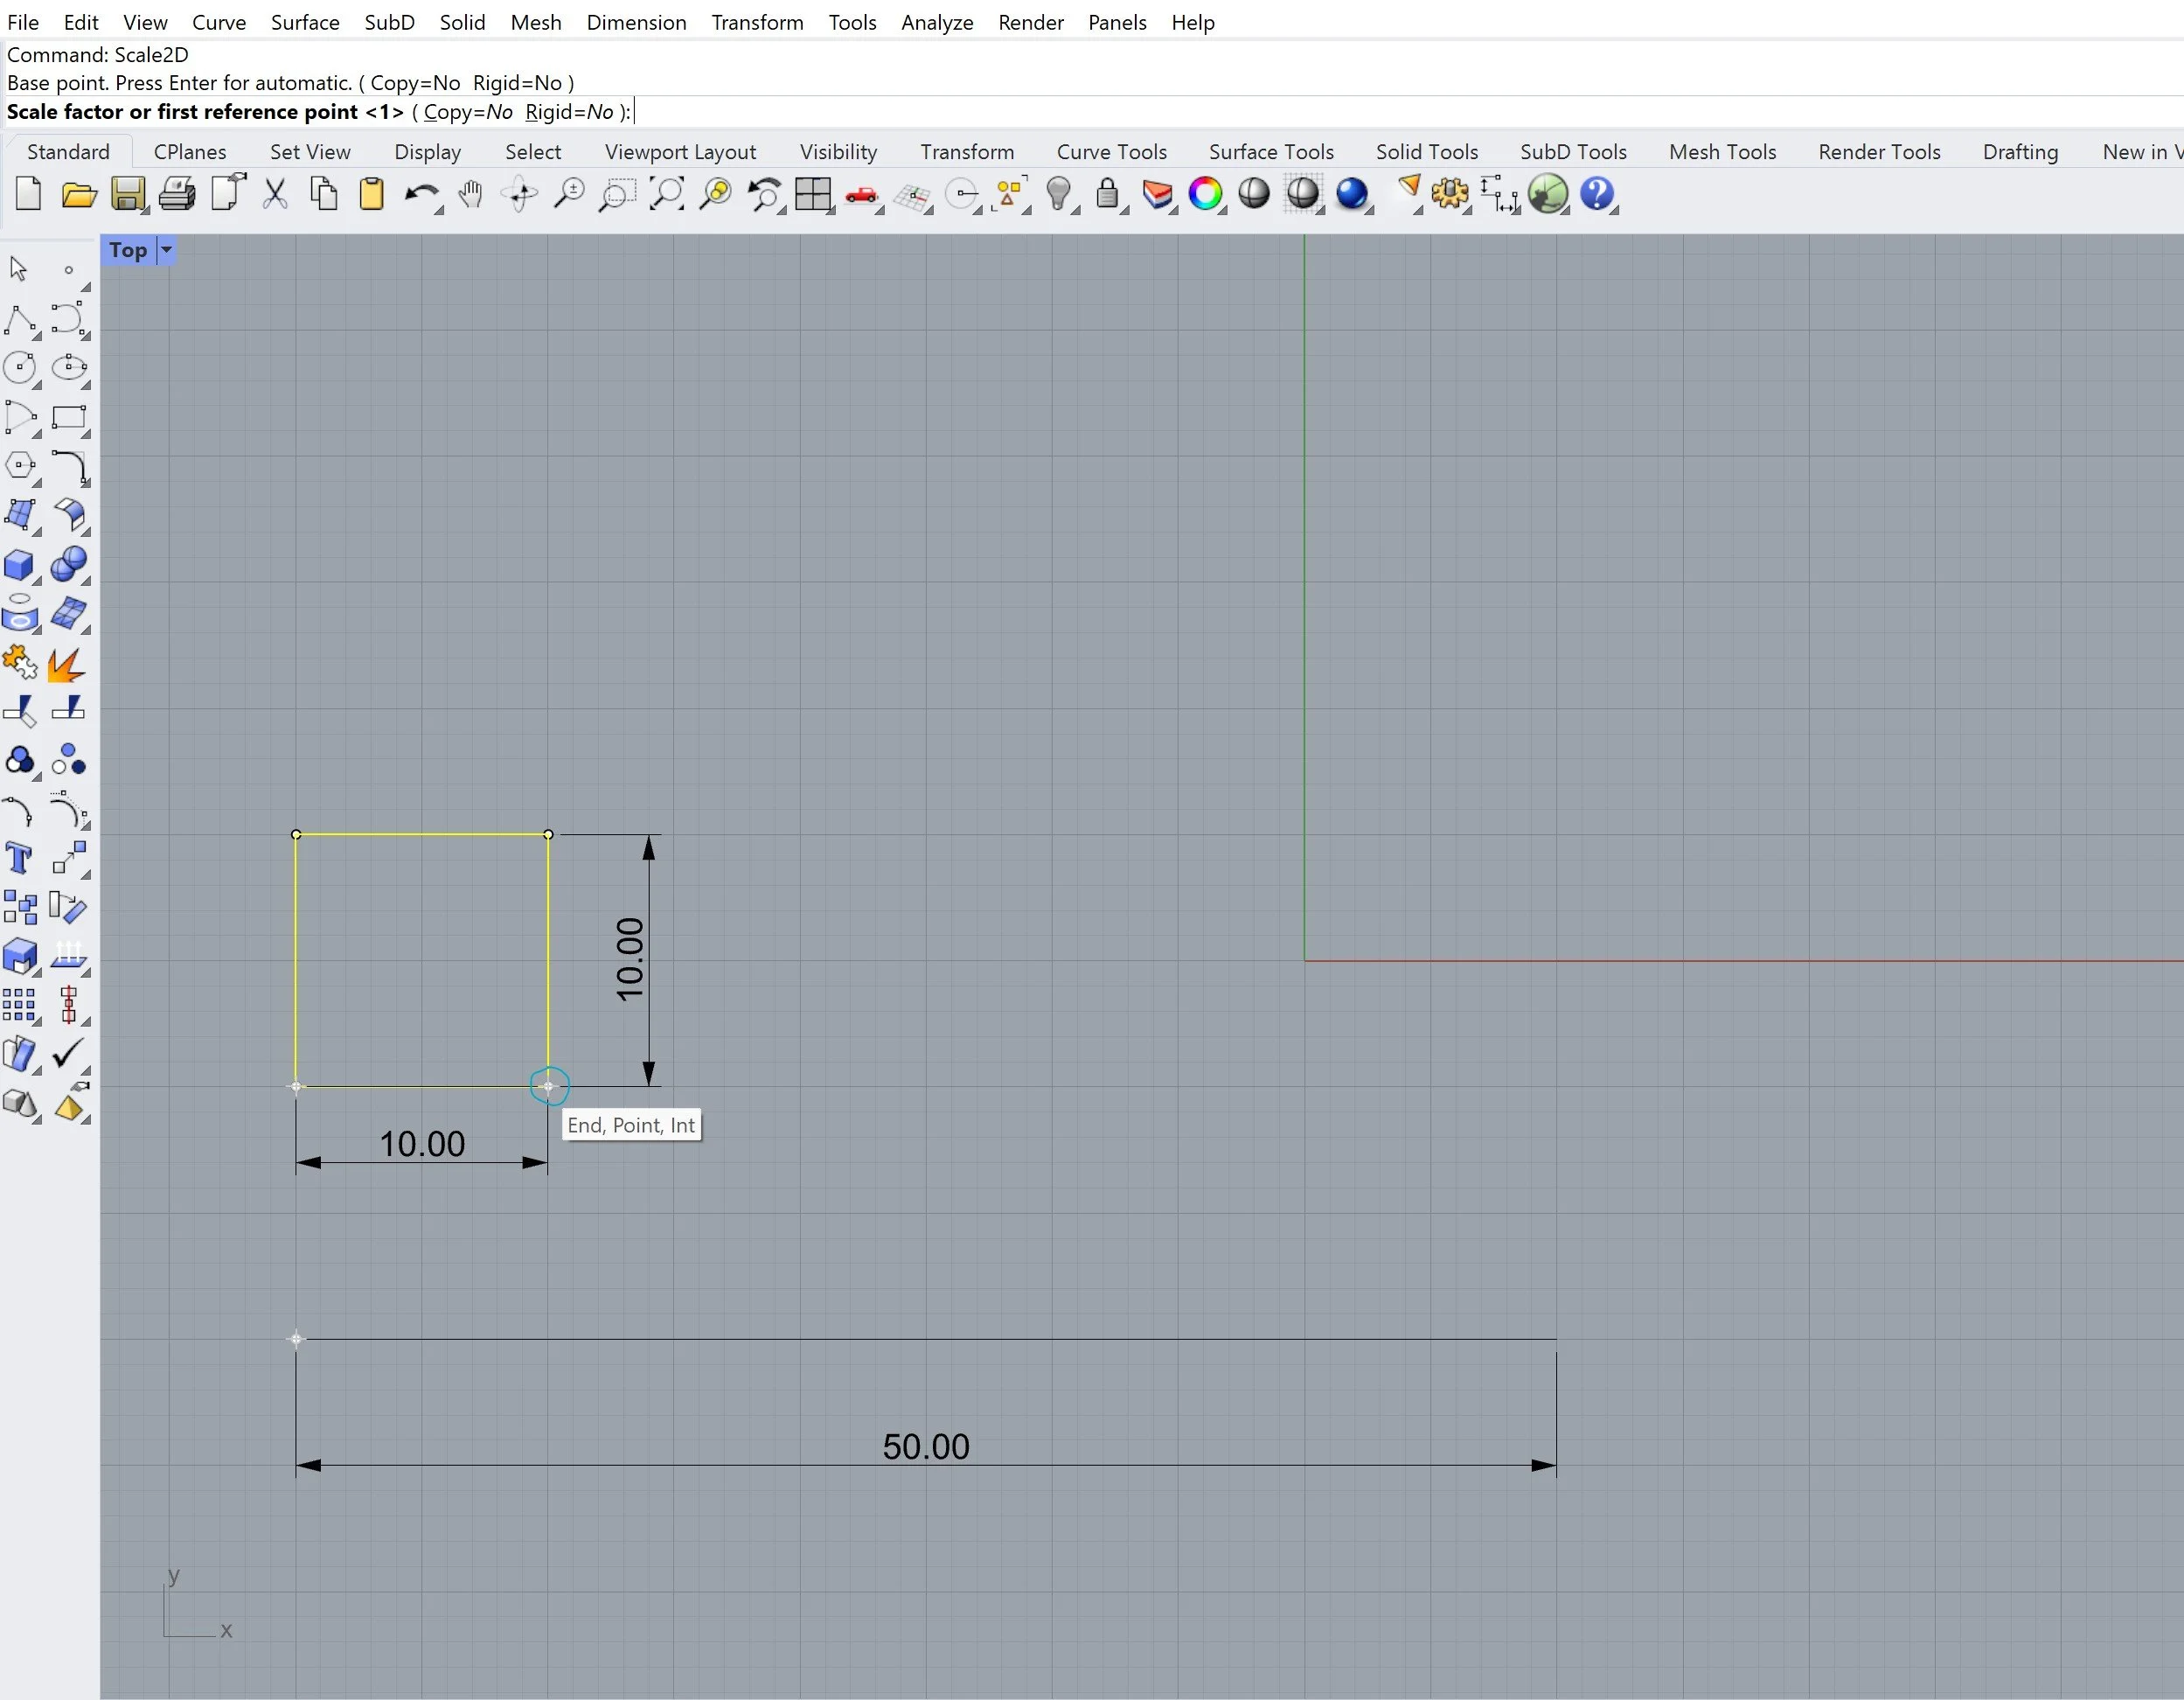The height and width of the screenshot is (1700, 2184).
Task: Switch to the Curve Tools tab
Action: click(1111, 152)
